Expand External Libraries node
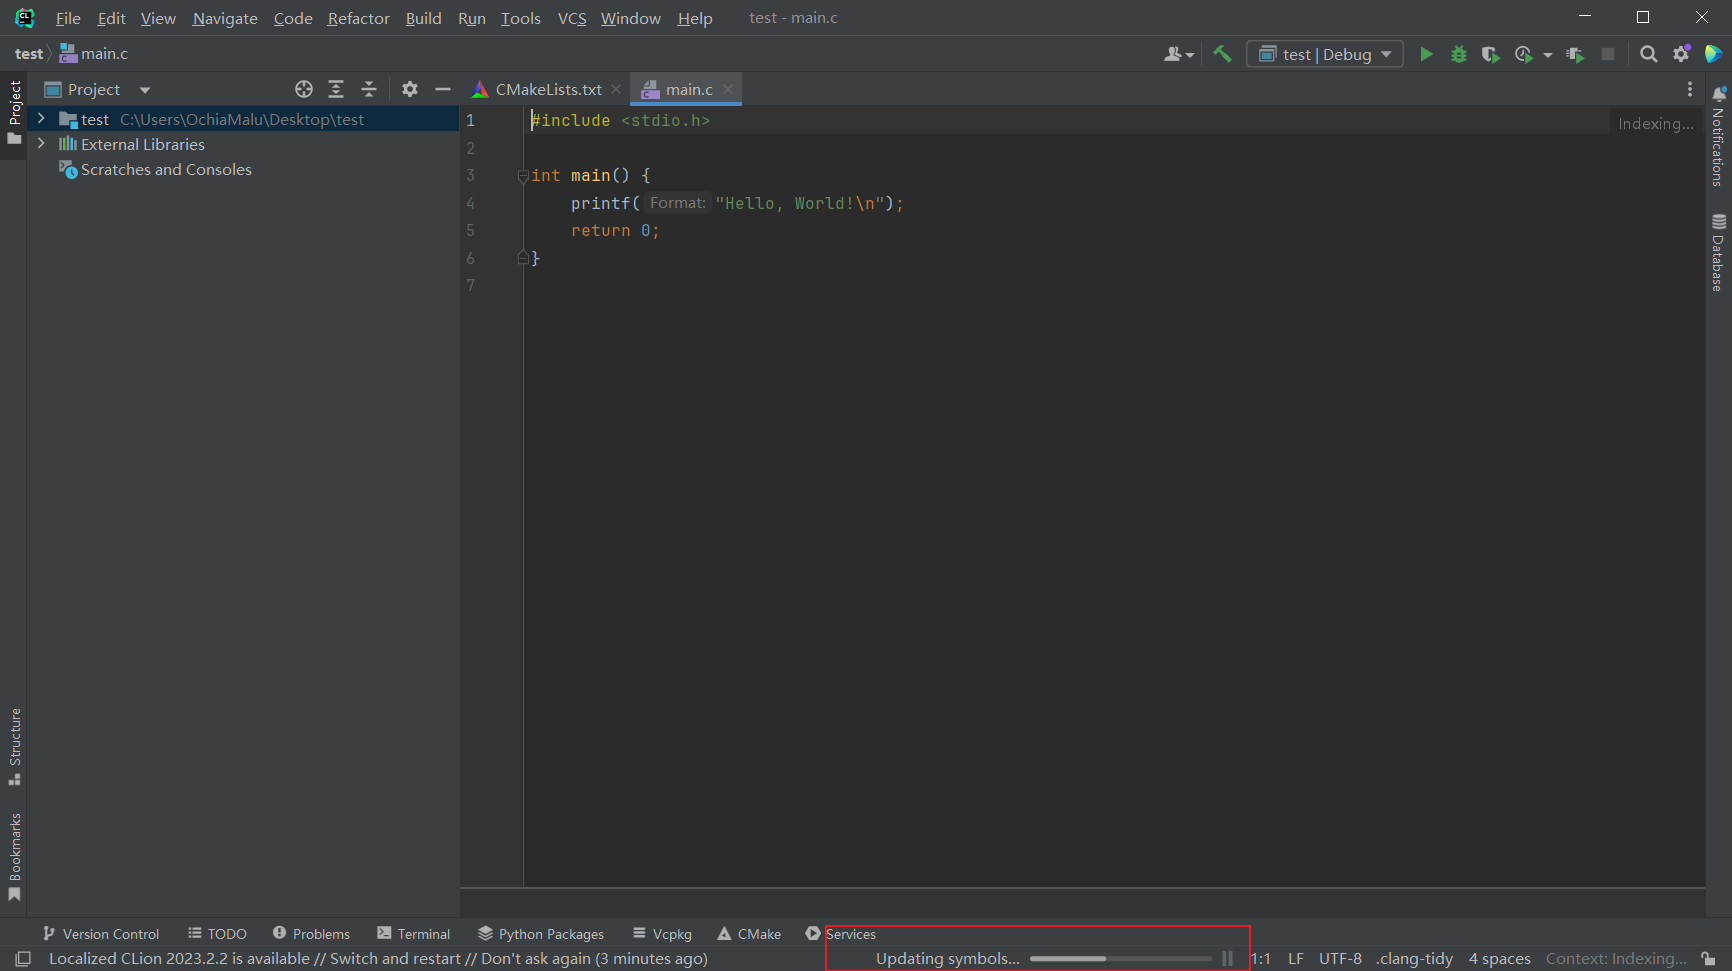This screenshot has width=1732, height=971. [41, 144]
